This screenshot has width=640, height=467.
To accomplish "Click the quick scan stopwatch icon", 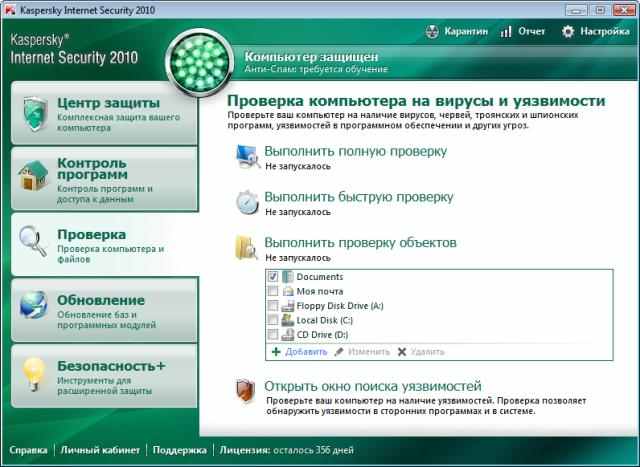I will [x=247, y=202].
